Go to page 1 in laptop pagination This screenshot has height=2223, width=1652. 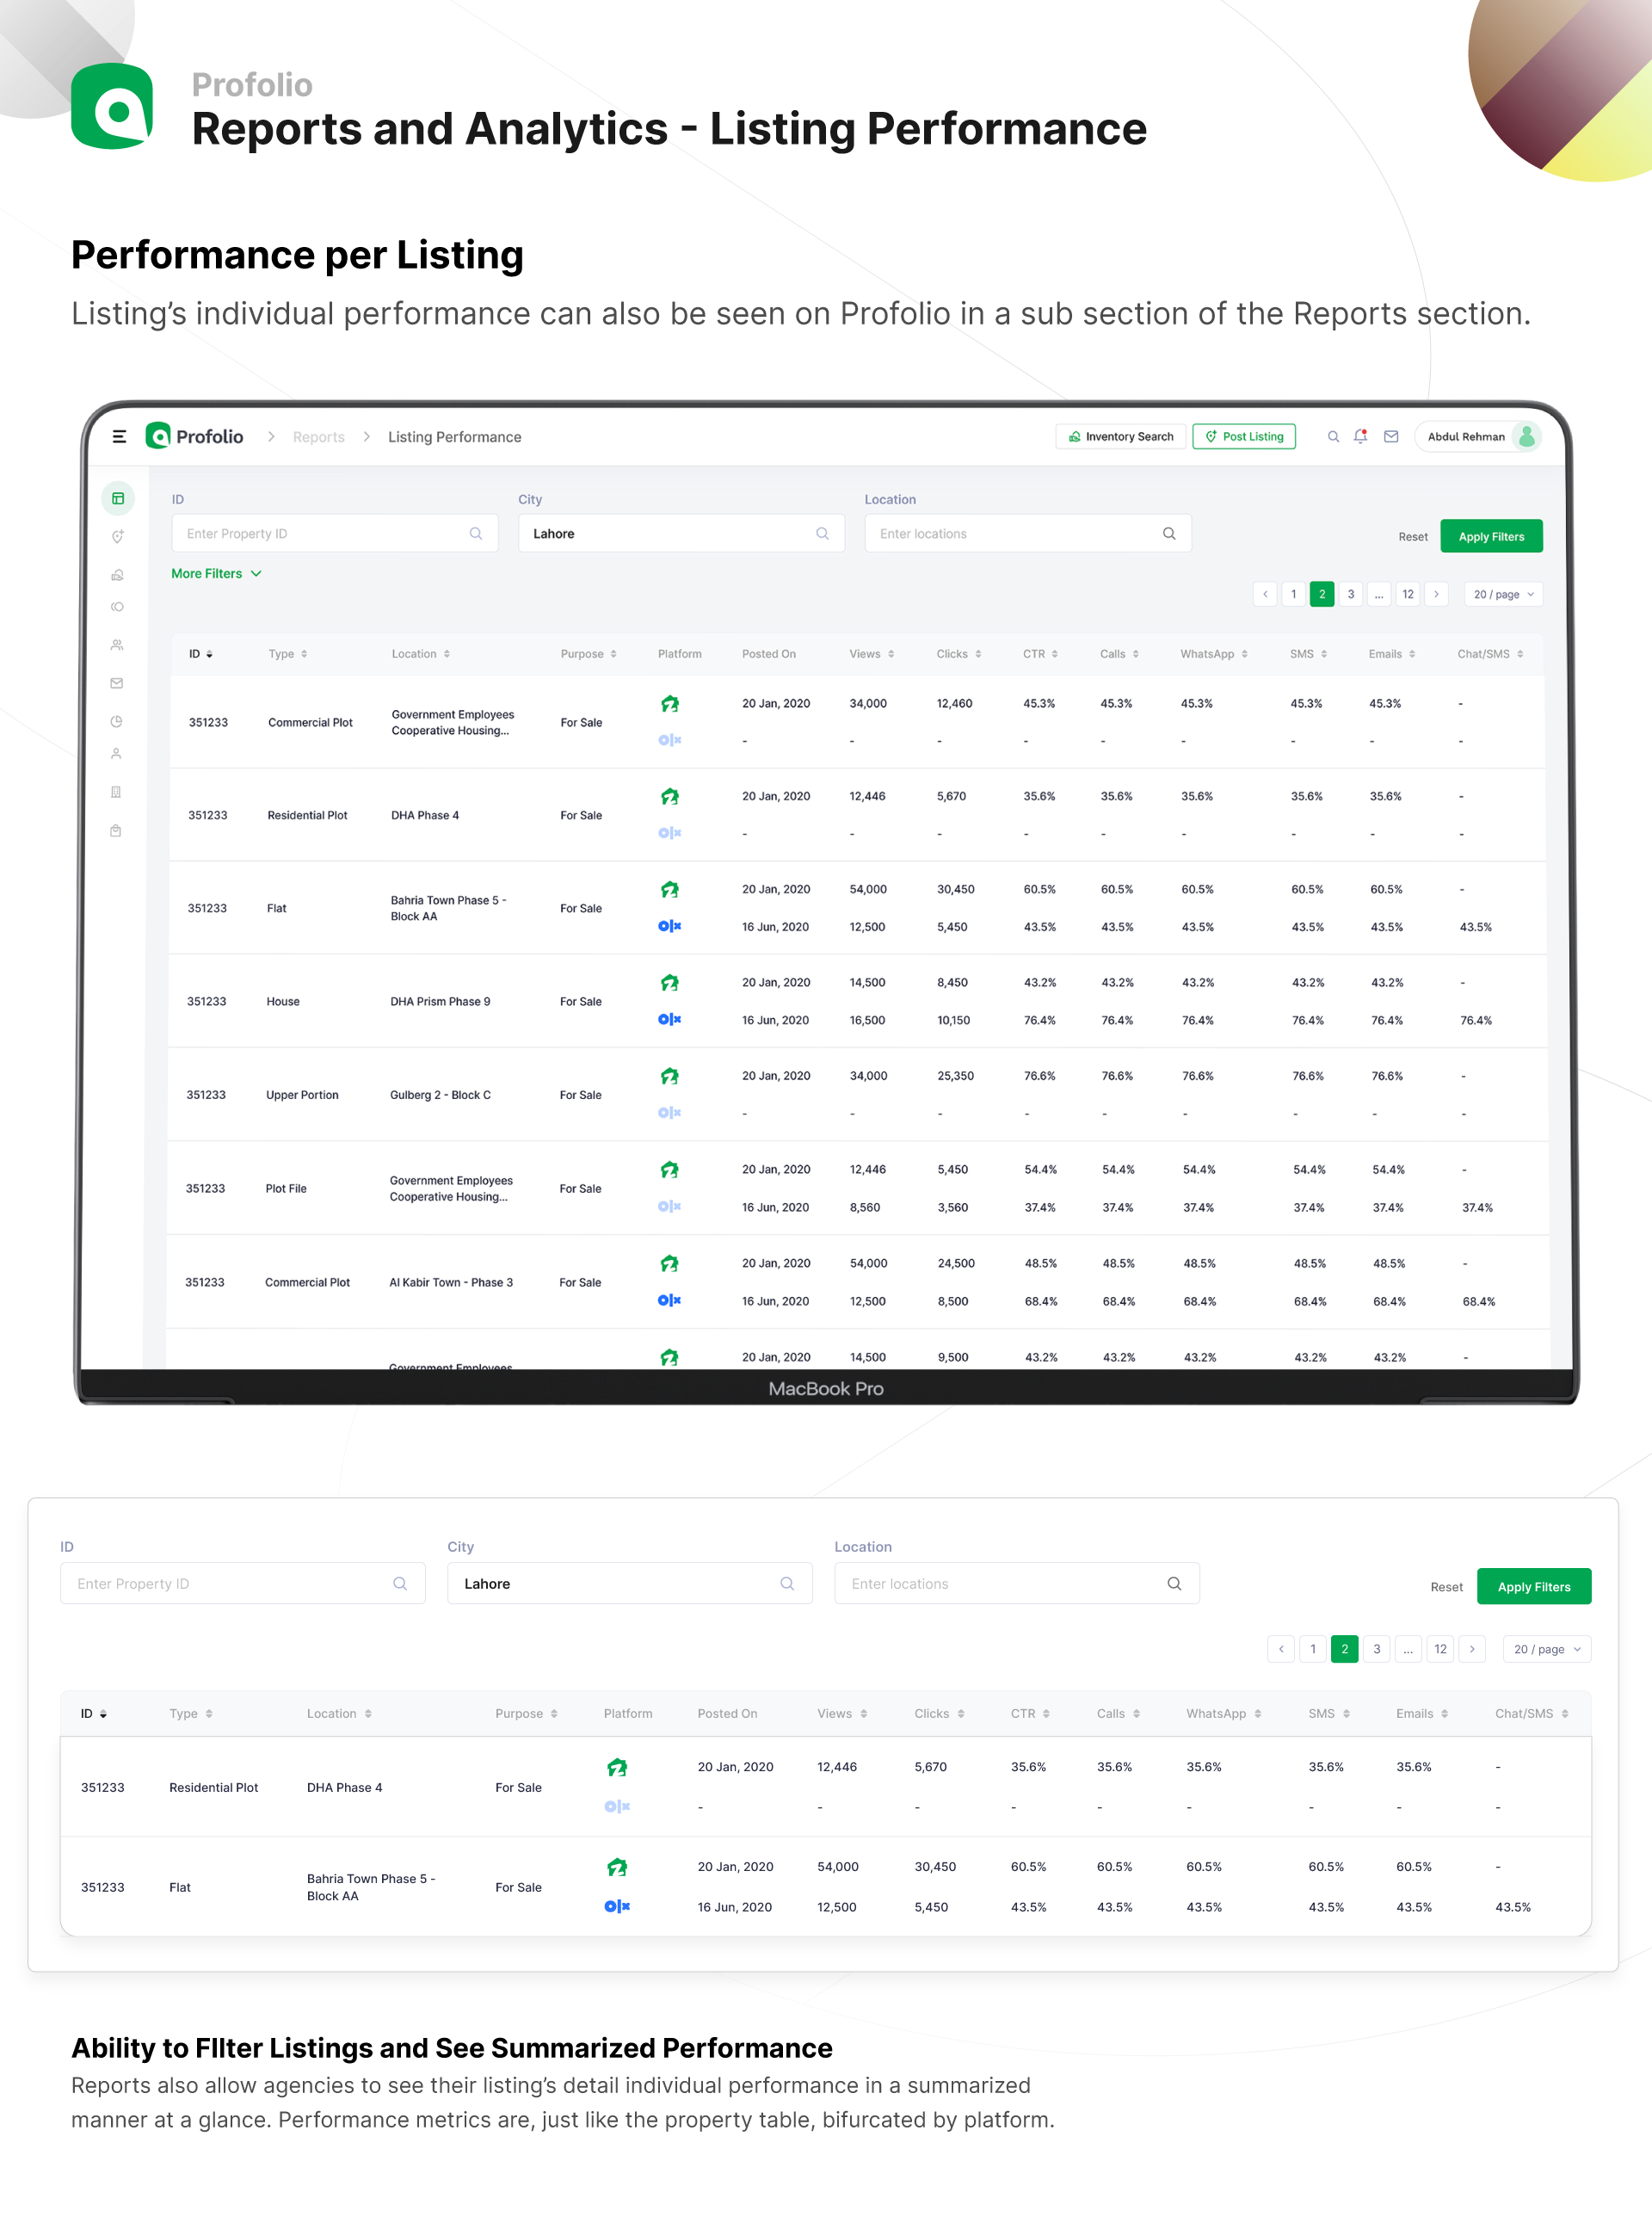(x=1293, y=594)
